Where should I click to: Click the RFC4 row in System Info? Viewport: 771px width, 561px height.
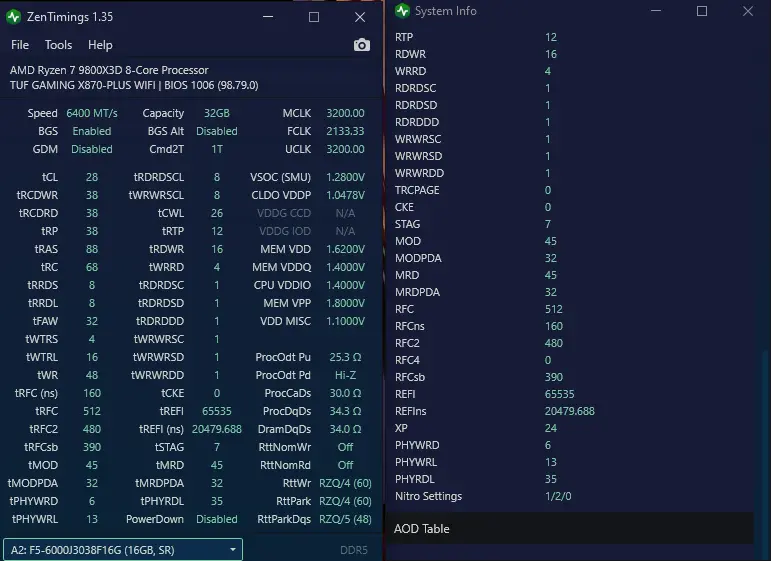coord(570,360)
